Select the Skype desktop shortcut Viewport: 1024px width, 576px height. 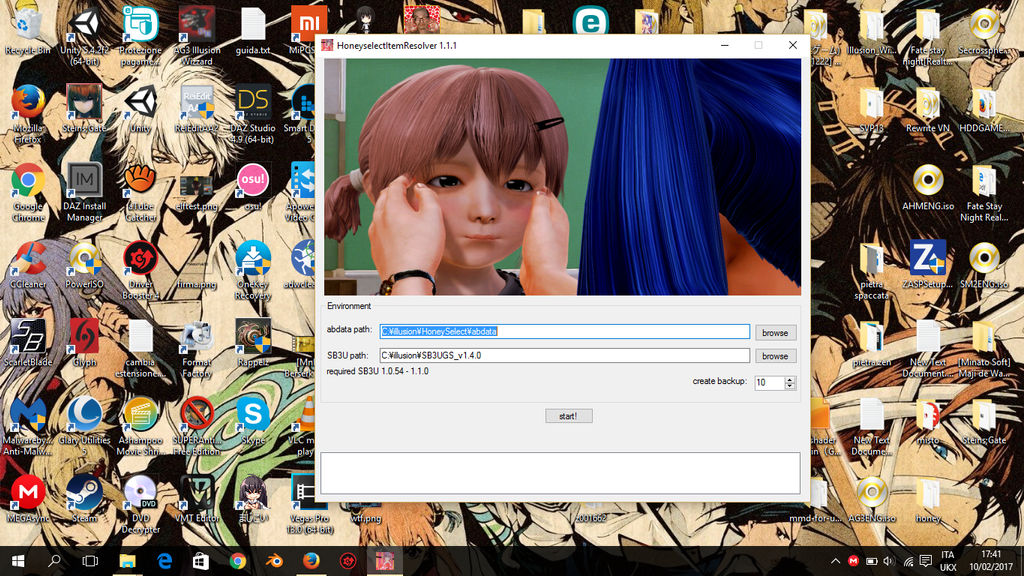tap(253, 422)
